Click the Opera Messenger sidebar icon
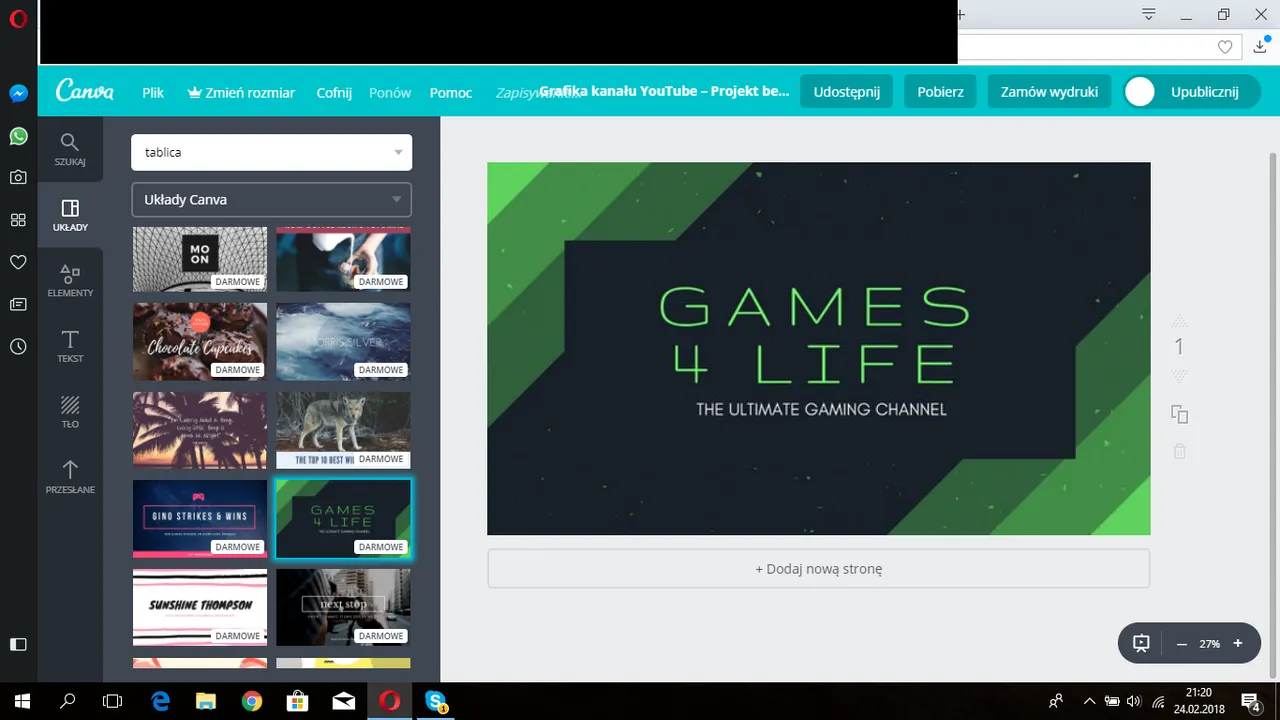Screen dimensions: 1280x720 18,93
